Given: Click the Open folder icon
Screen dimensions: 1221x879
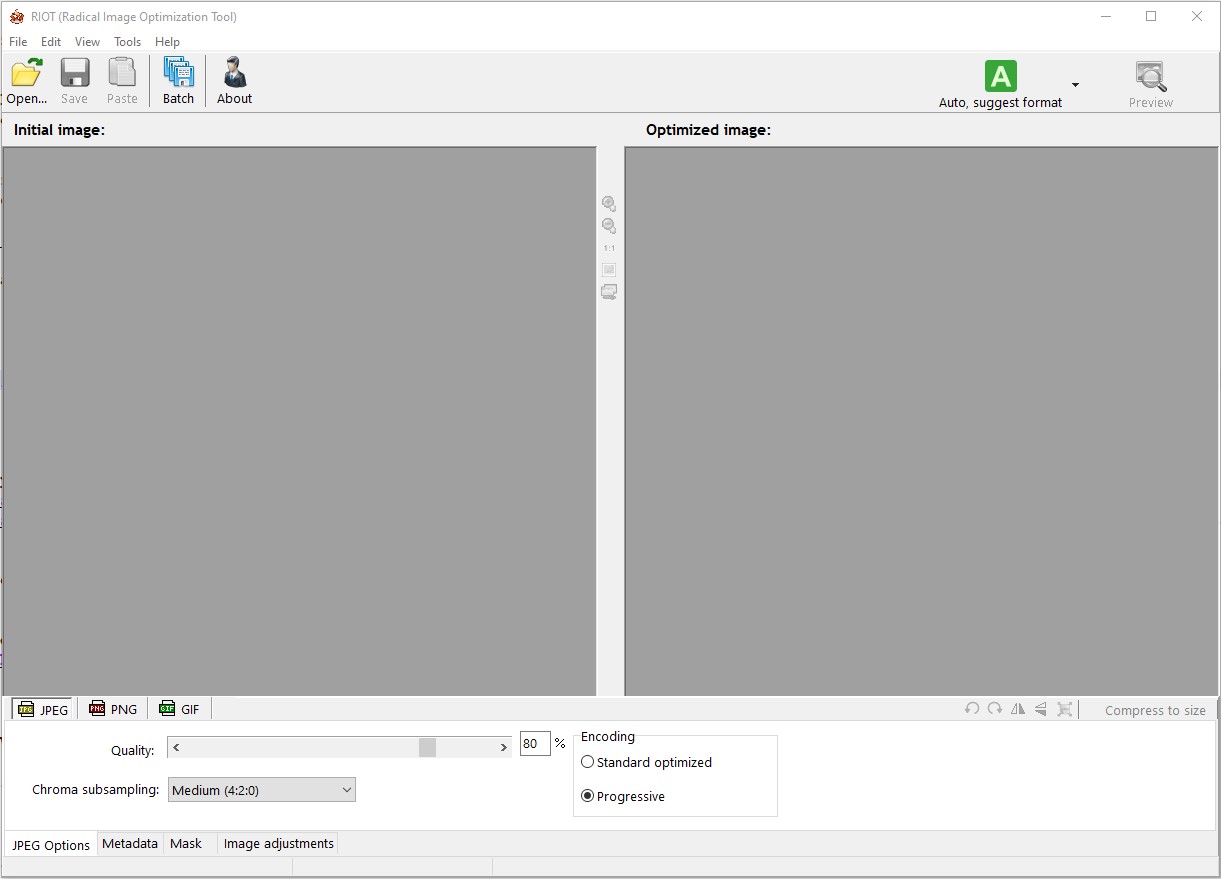Looking at the screenshot, I should pos(26,74).
